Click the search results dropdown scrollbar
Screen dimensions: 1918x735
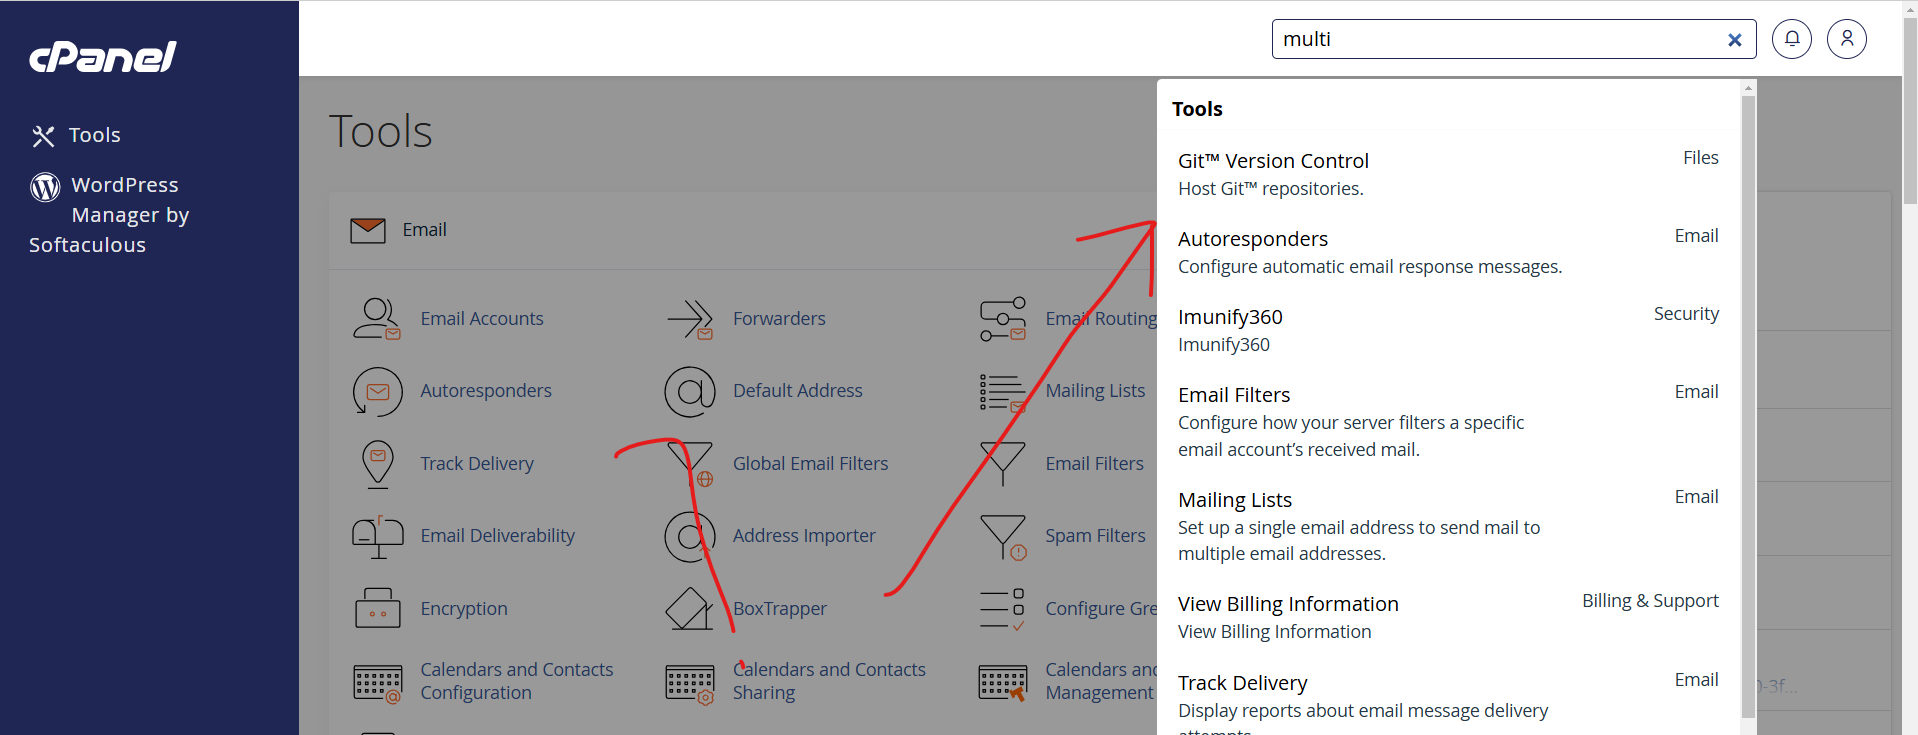click(x=1747, y=400)
